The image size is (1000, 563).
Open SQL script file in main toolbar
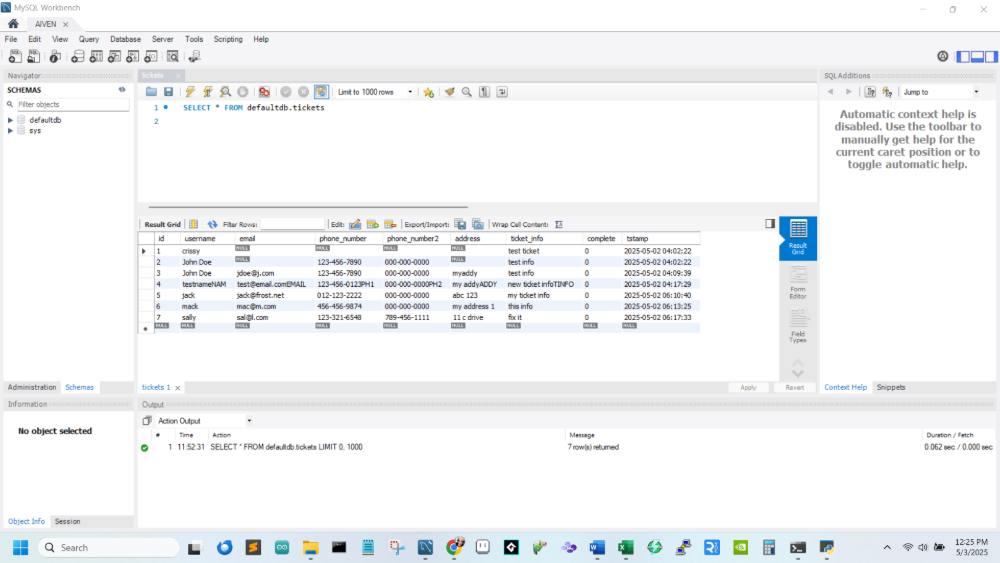[x=33, y=57]
